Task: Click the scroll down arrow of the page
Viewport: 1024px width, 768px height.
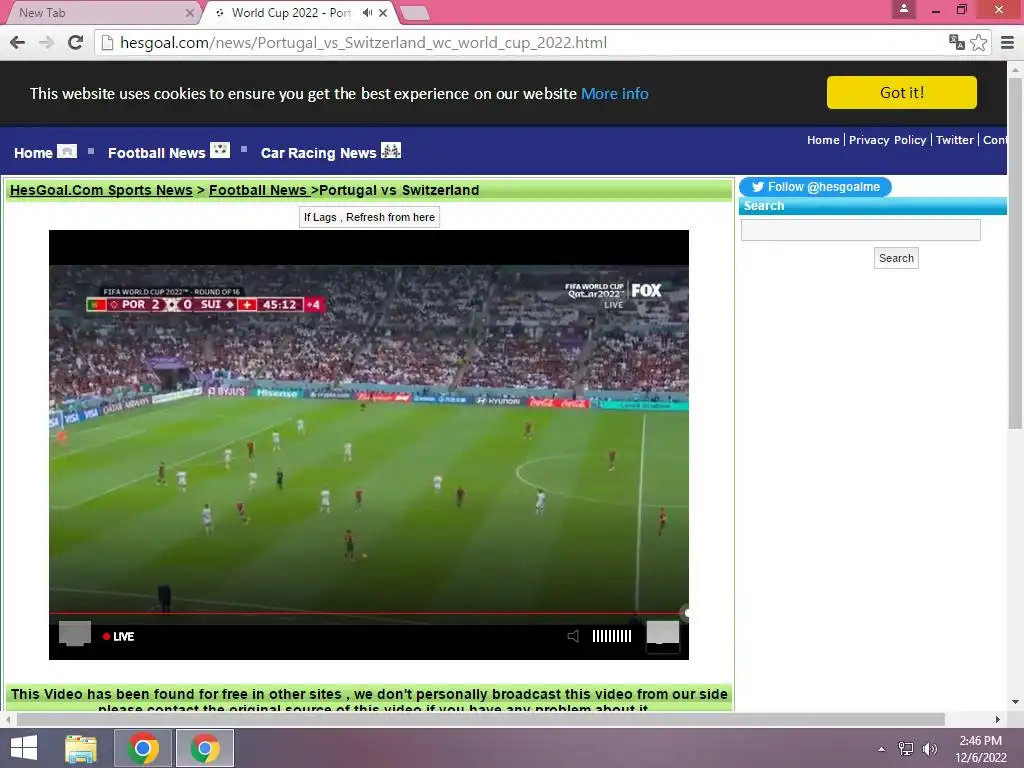Action: pos(1015,703)
